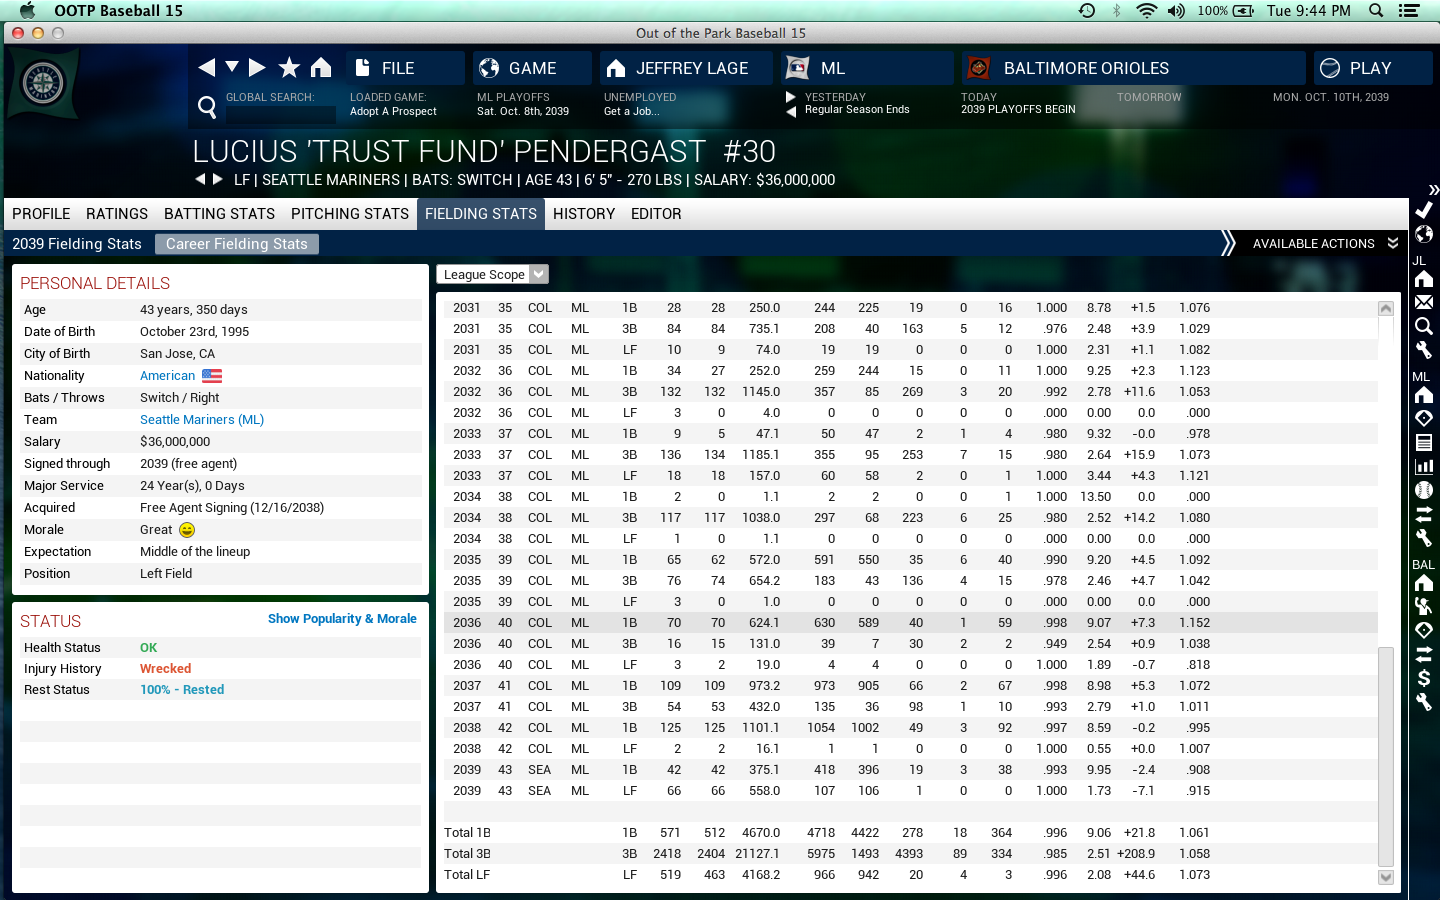The height and width of the screenshot is (900, 1440).
Task: Open the ML home icon in sidebar
Action: pos(1423,395)
